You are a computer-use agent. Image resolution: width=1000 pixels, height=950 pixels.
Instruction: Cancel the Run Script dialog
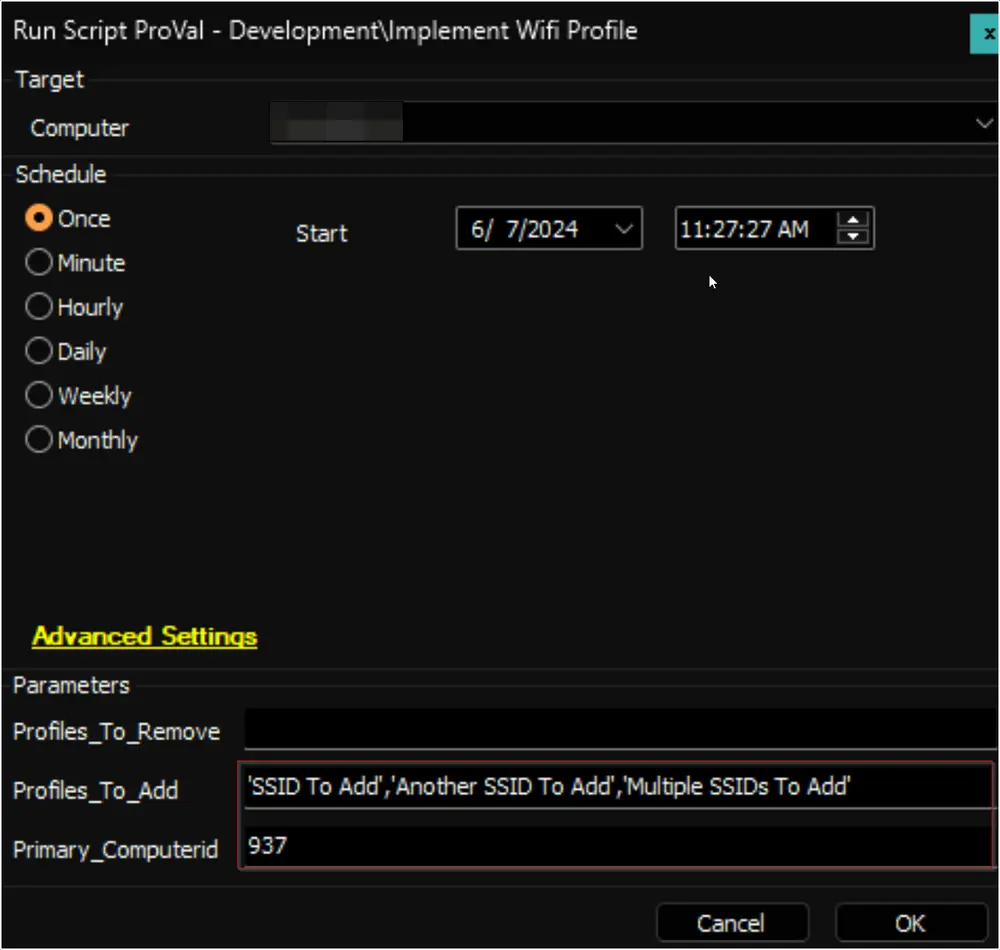(x=732, y=923)
